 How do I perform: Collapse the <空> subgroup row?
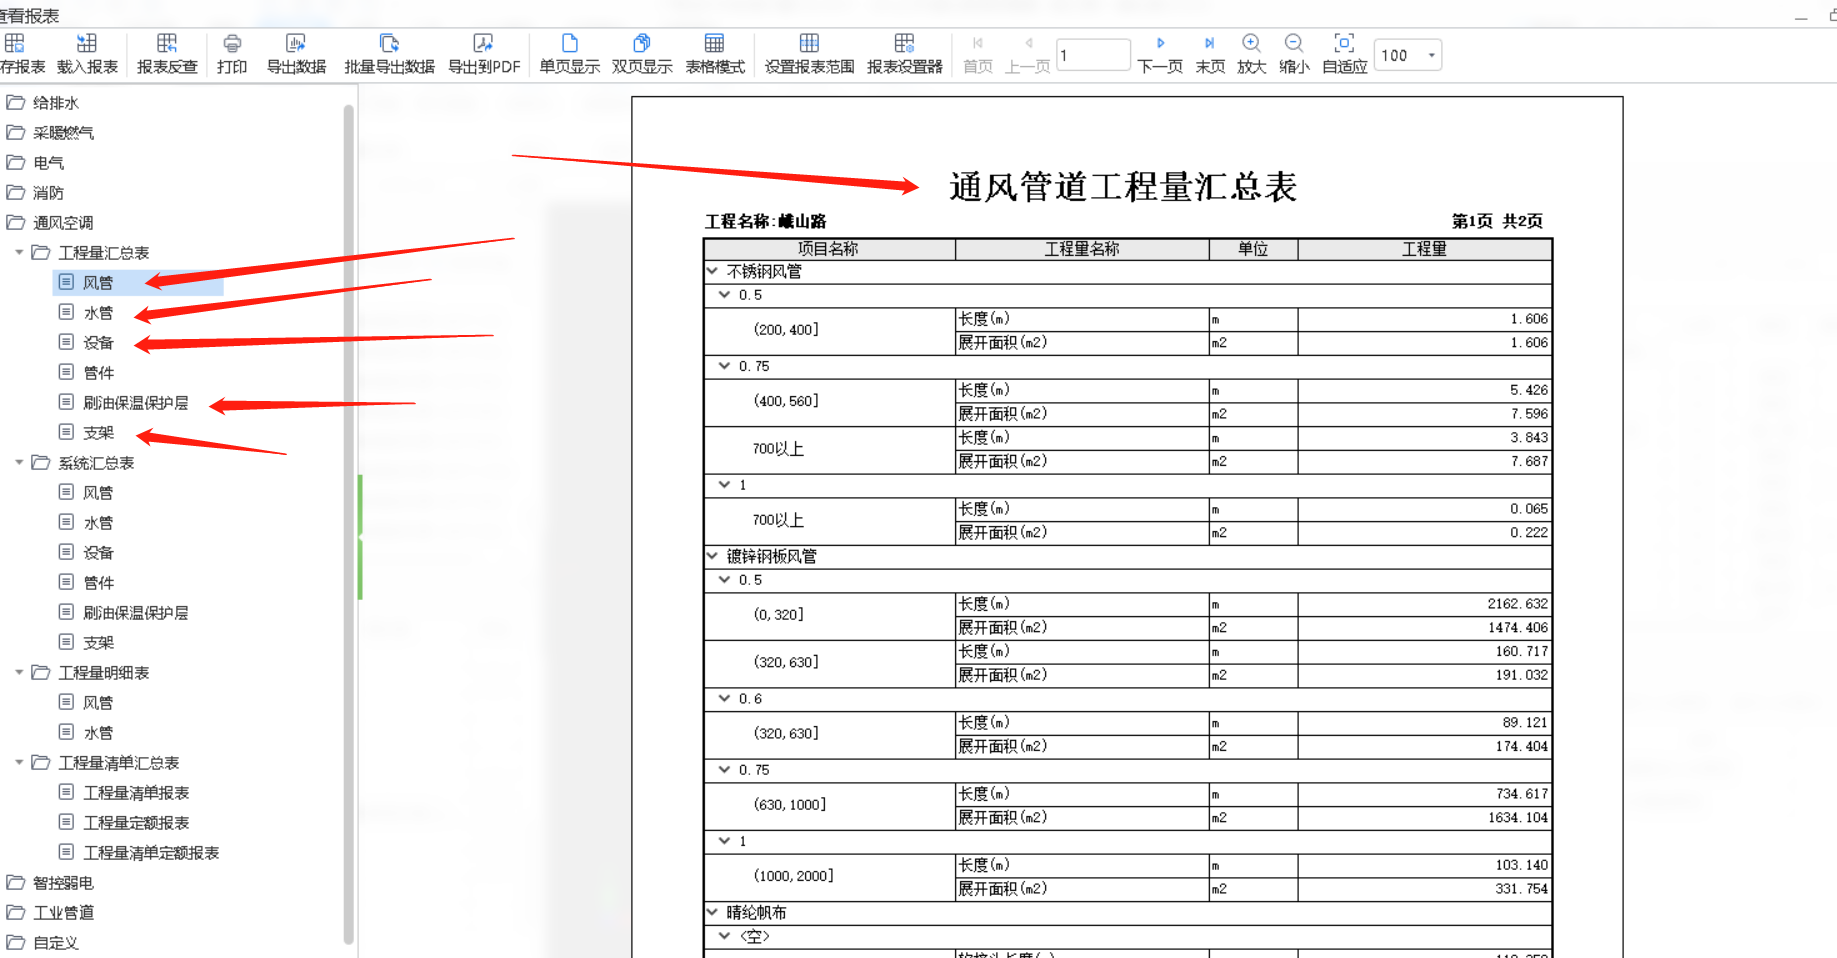(724, 936)
